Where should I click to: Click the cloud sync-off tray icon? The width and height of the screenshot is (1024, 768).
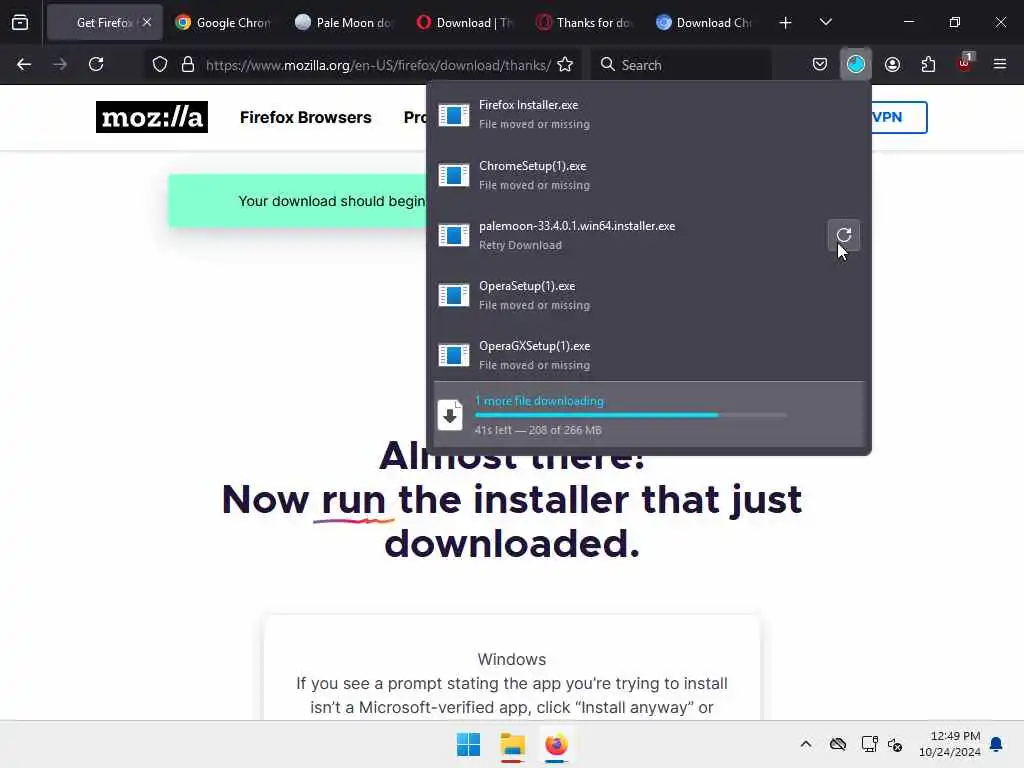(838, 744)
